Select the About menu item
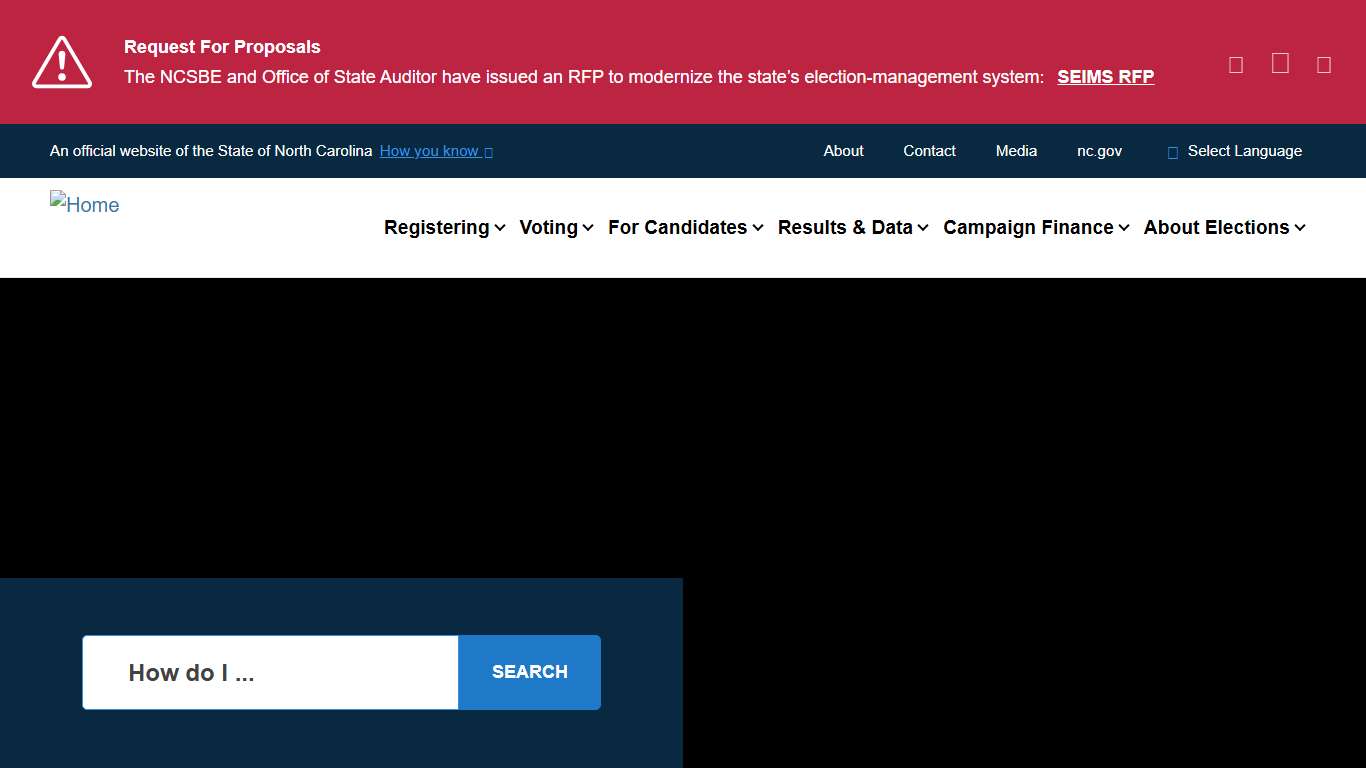Screen dimensions: 1366x768 click(x=843, y=151)
